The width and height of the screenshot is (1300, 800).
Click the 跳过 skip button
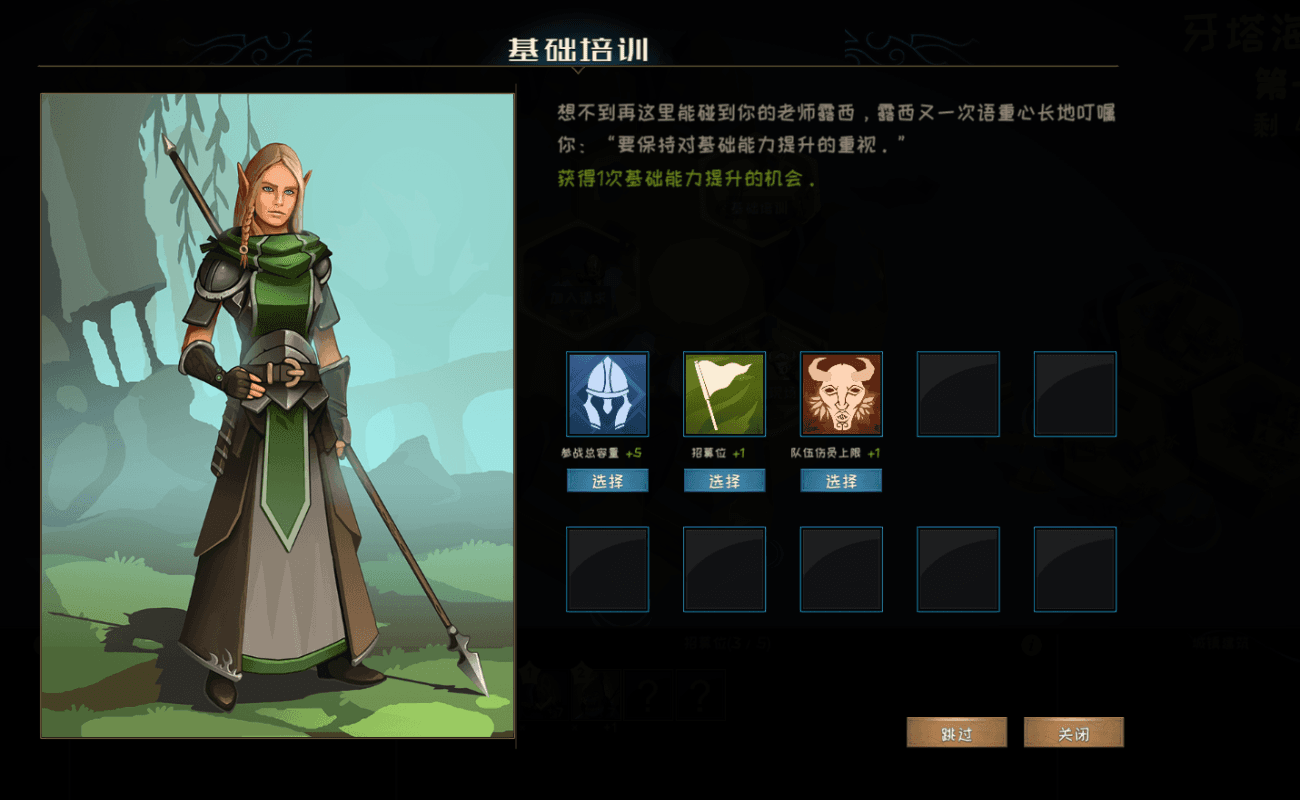(x=957, y=733)
